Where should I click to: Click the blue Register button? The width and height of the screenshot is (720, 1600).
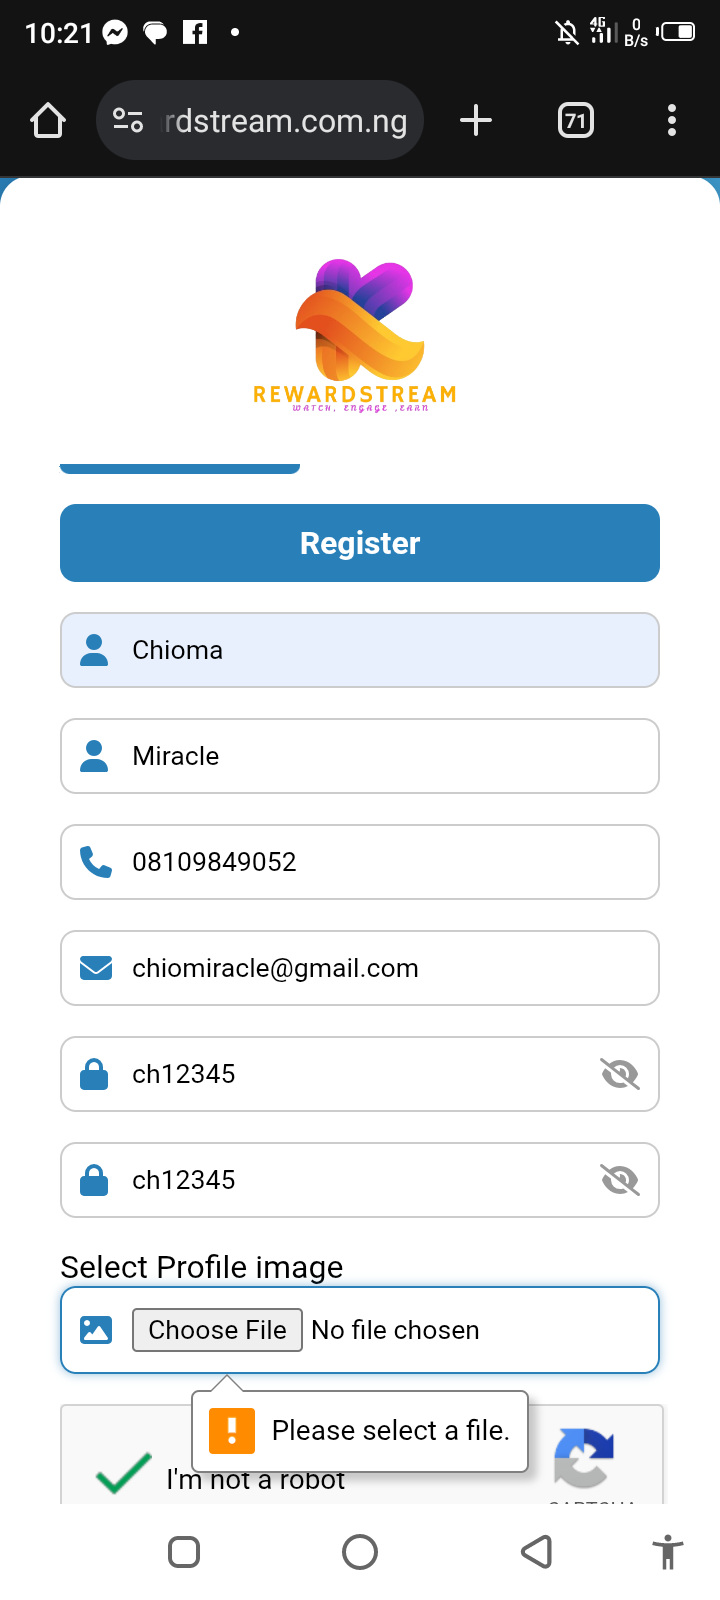pos(360,543)
